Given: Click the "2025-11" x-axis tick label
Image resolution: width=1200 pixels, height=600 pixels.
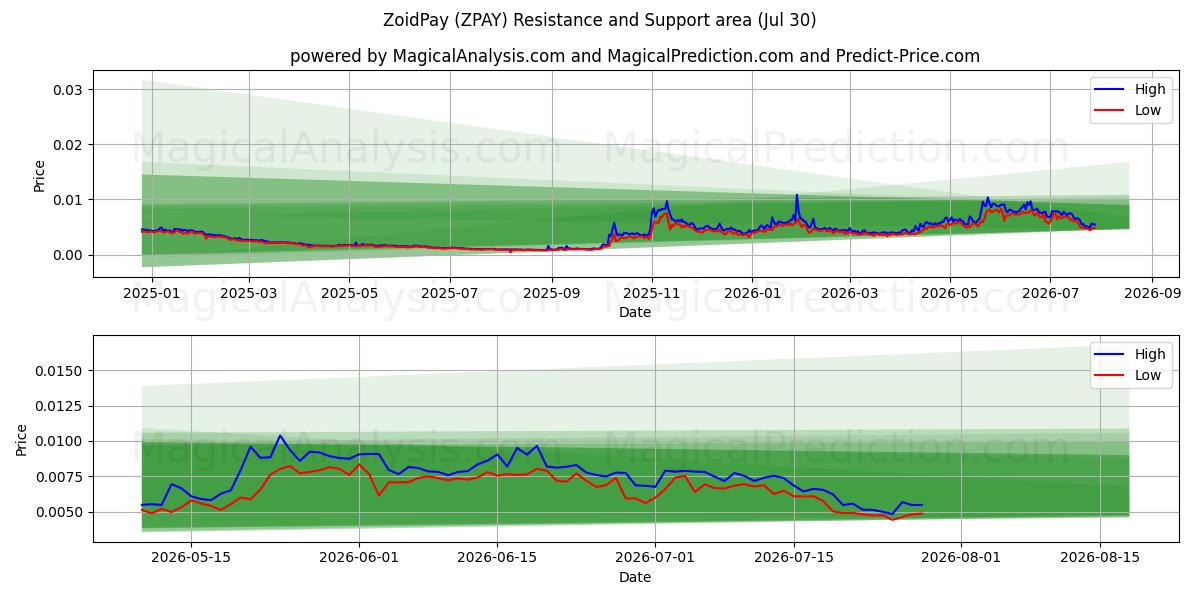Looking at the screenshot, I should [652, 294].
